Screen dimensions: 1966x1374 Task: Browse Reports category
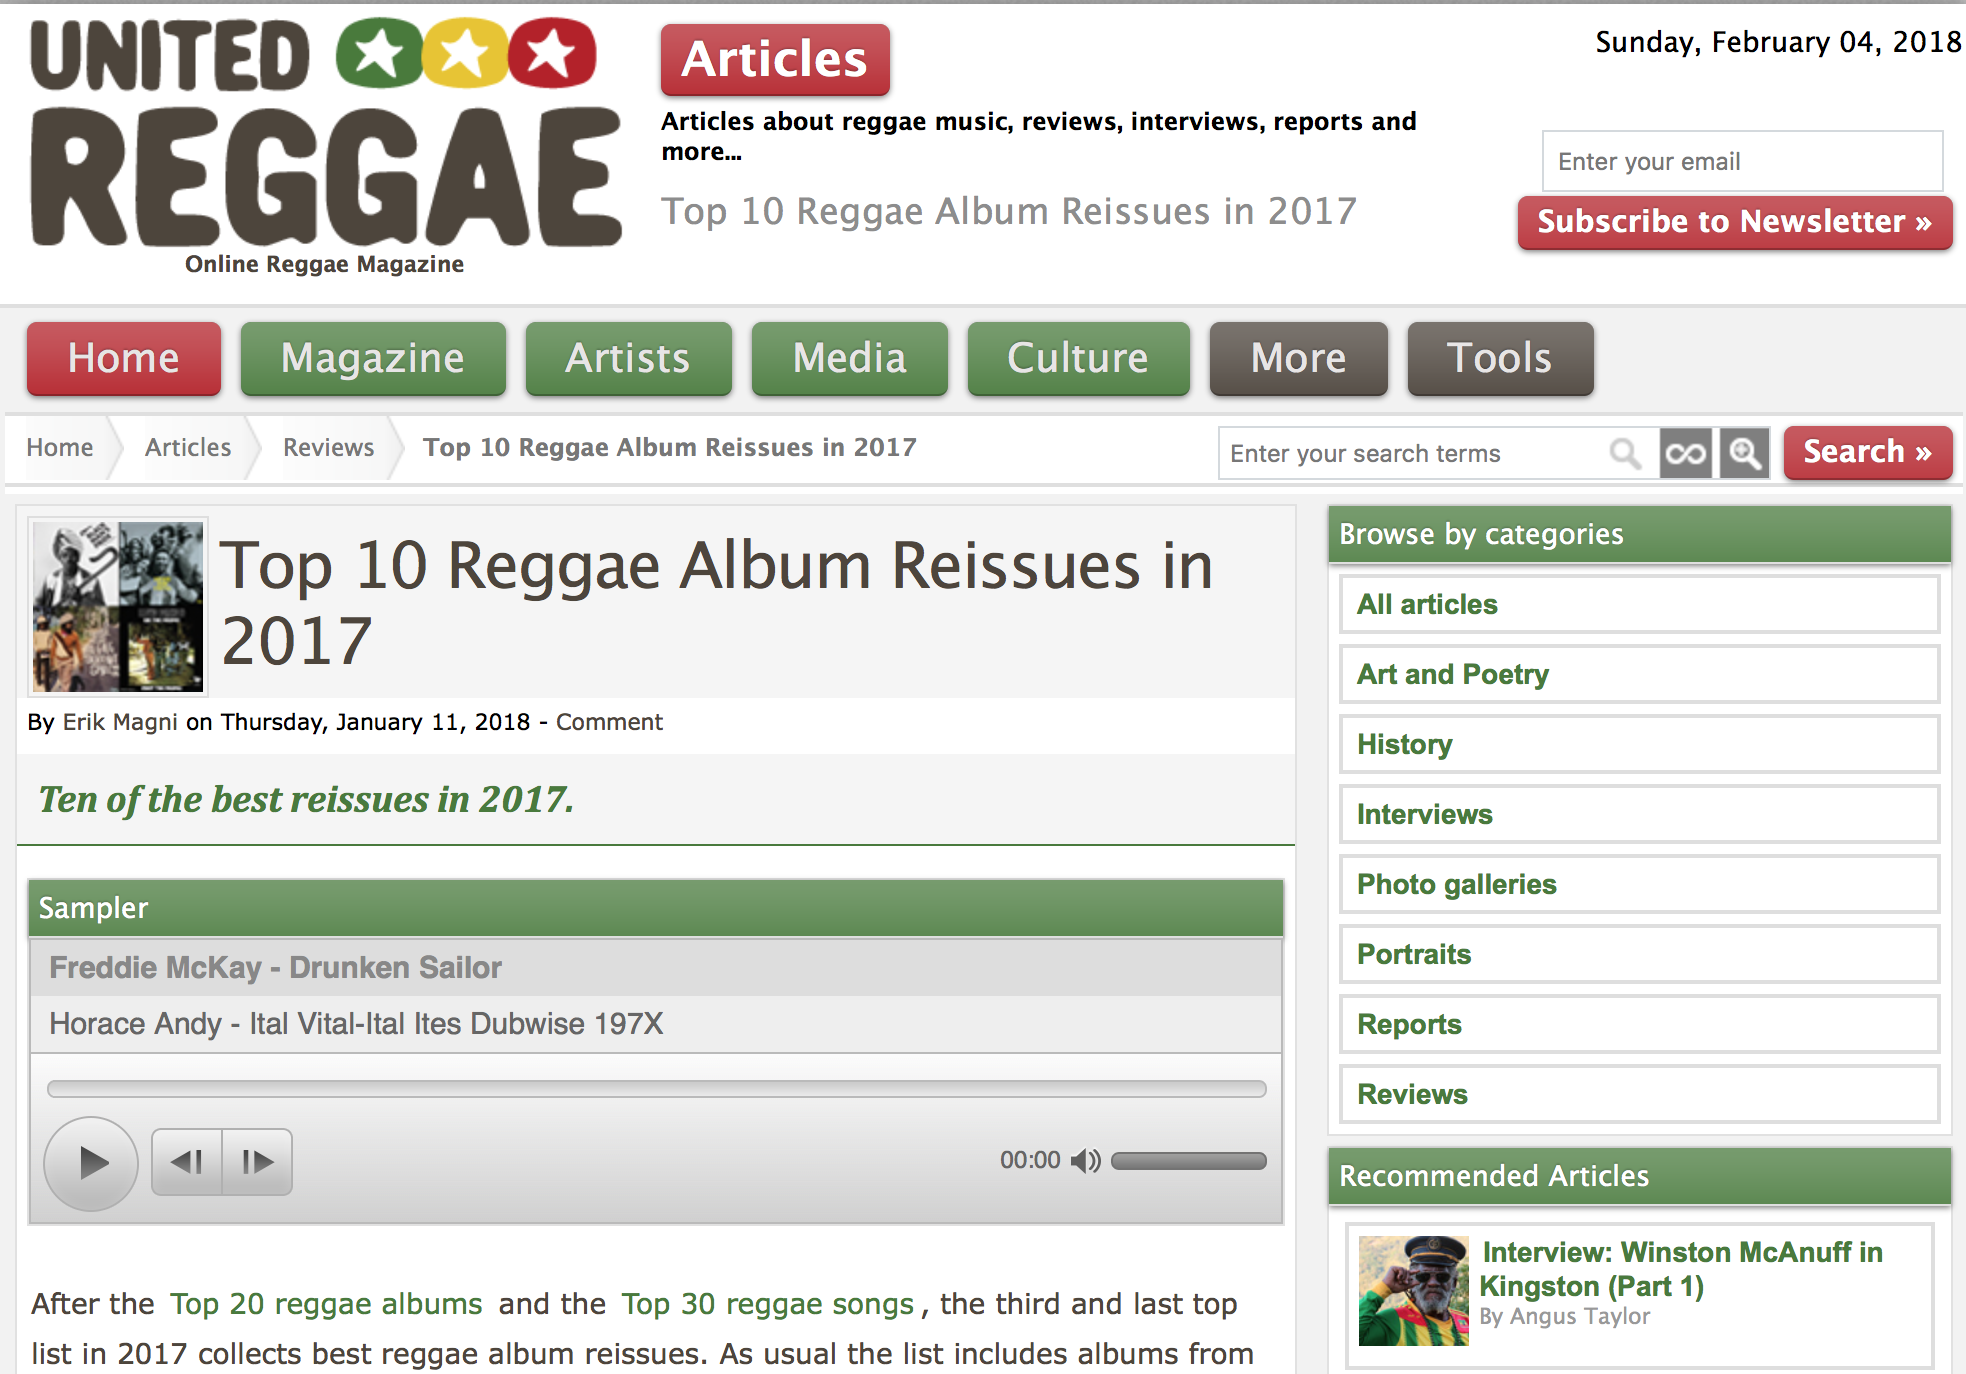coord(1640,1024)
